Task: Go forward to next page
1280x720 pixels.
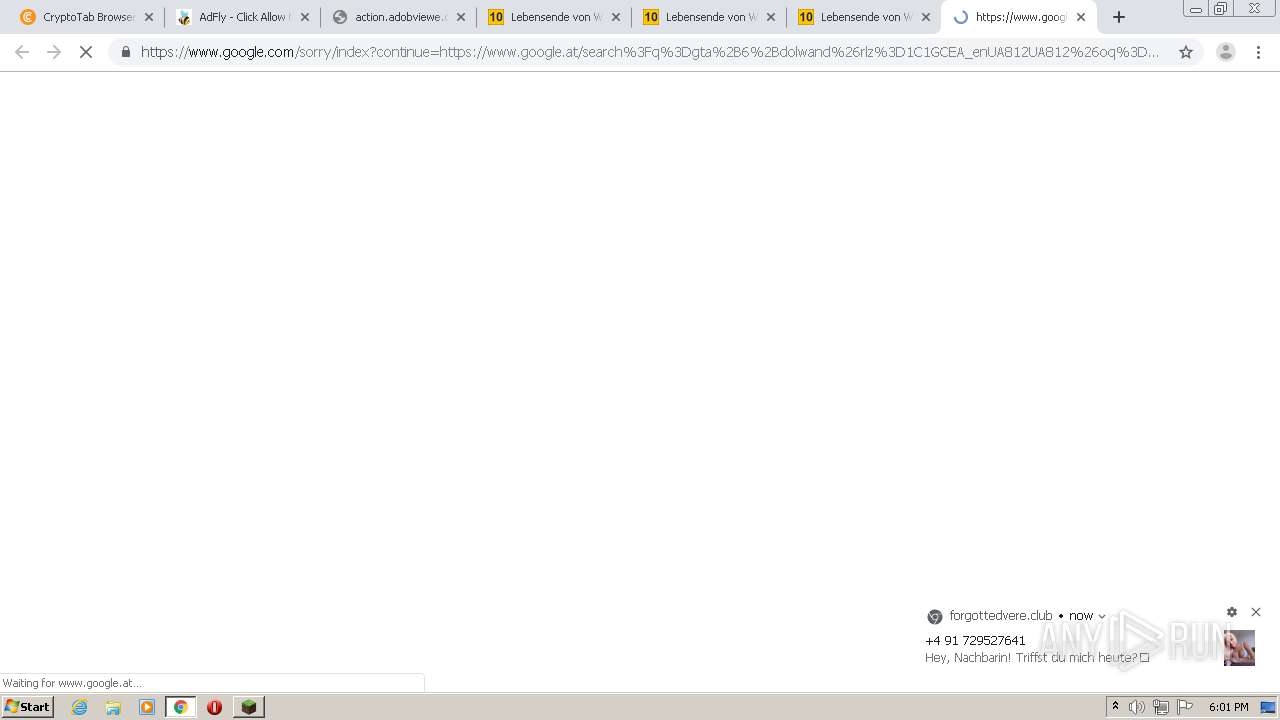Action: (x=54, y=52)
